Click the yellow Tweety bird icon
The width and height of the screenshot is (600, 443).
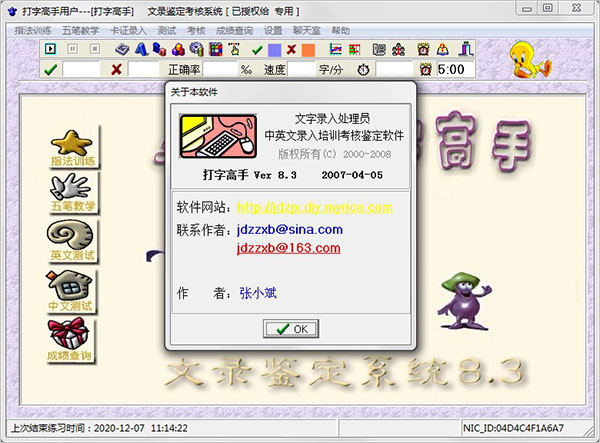(530, 59)
